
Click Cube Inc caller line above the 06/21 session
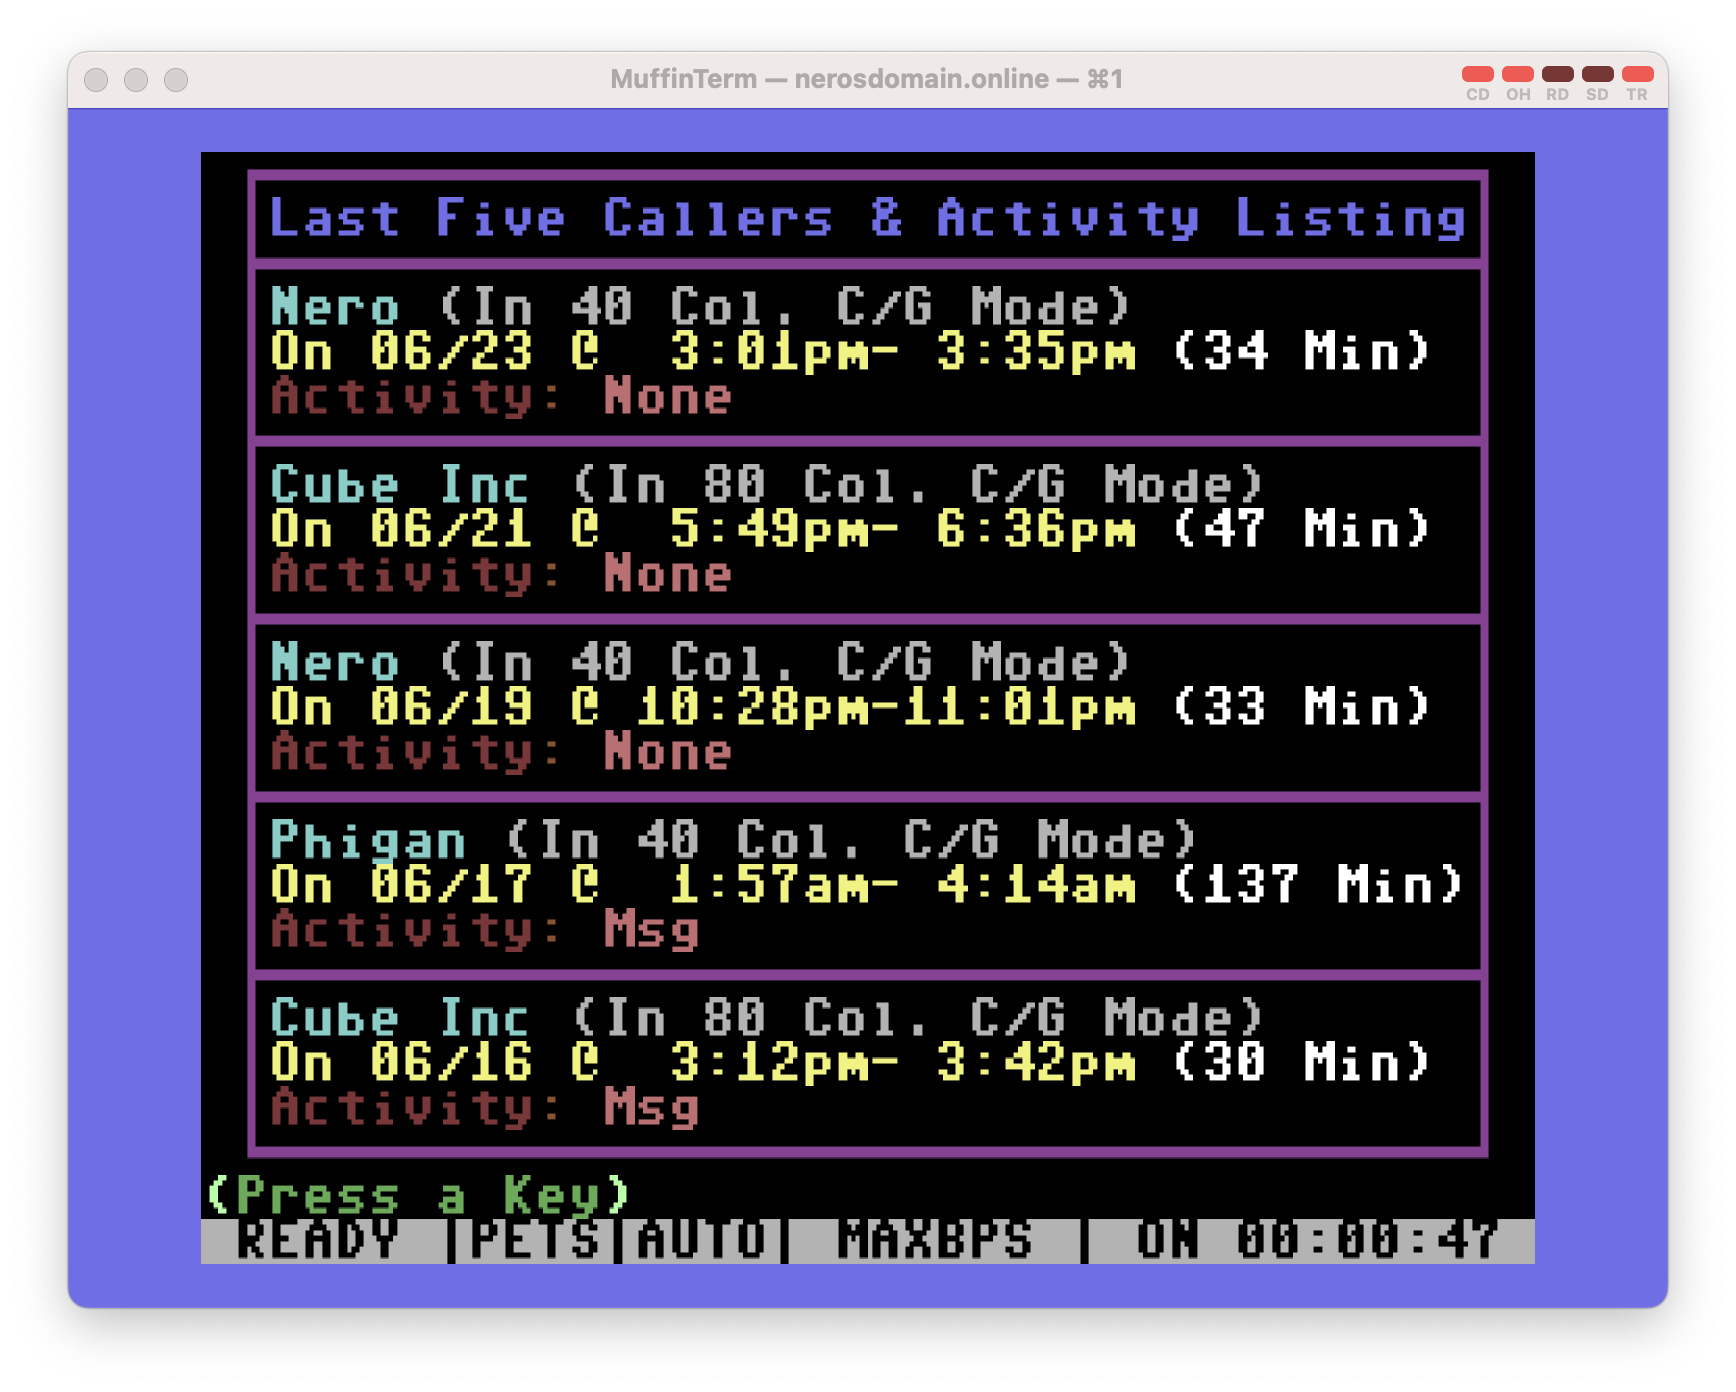767,484
